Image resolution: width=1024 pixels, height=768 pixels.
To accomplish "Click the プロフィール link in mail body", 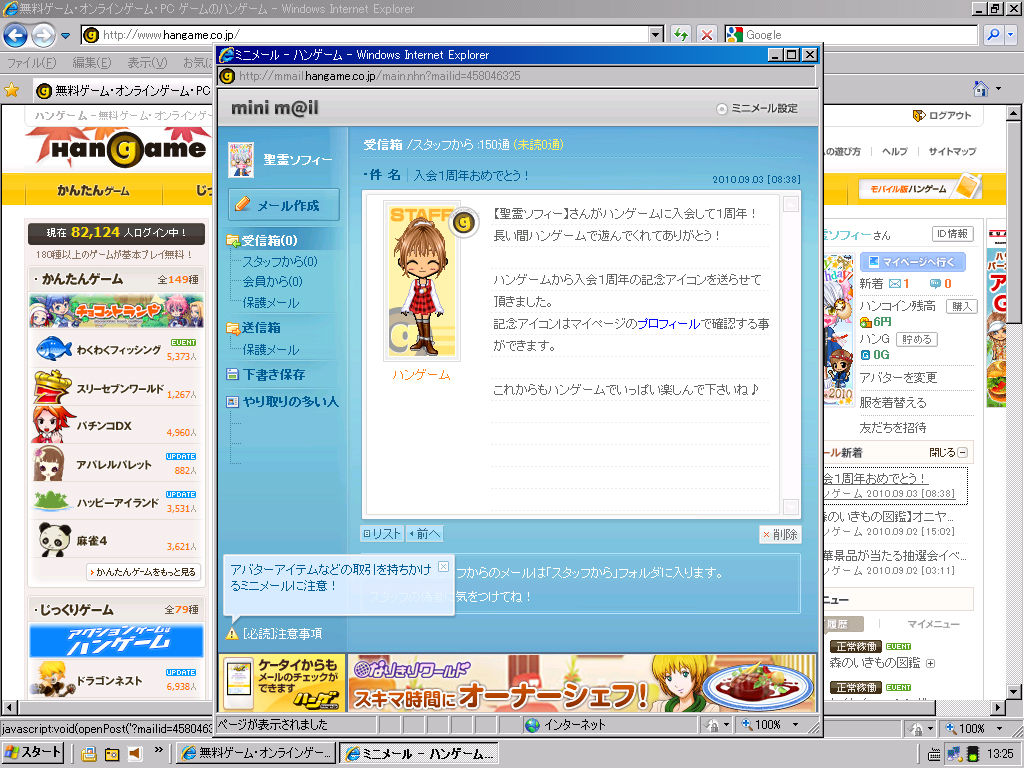I will coord(669,324).
